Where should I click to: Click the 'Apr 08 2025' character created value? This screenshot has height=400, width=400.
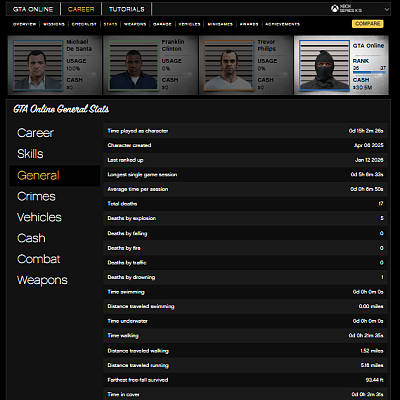point(369,145)
